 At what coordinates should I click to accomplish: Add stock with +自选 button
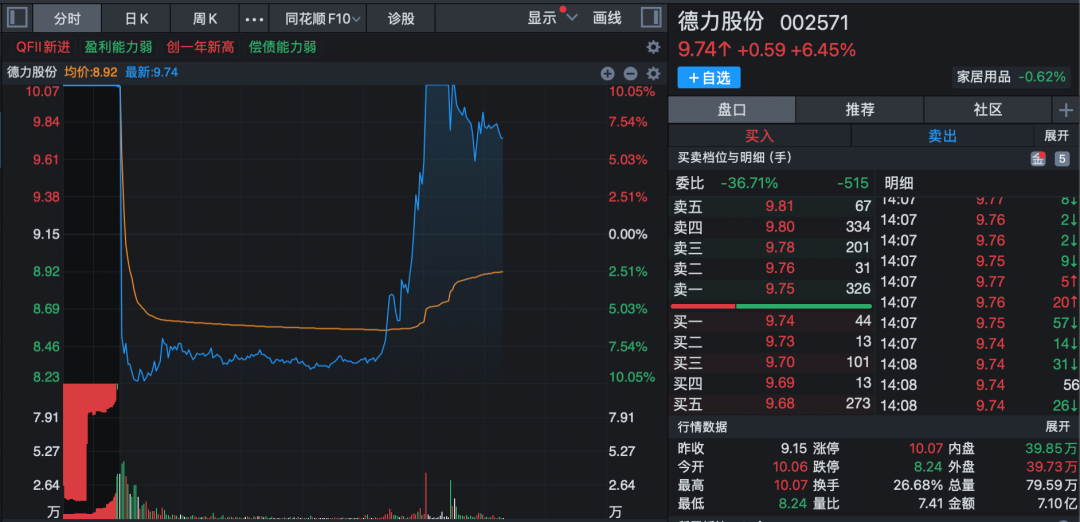[x=709, y=77]
